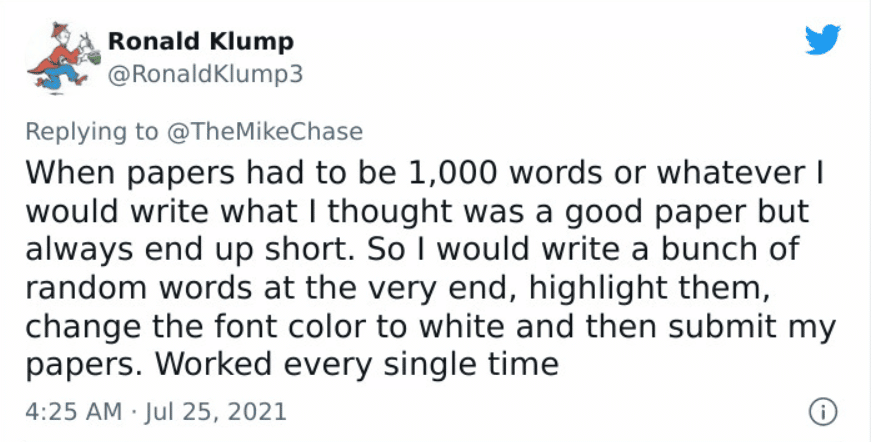Open the tweet info circle icon
This screenshot has height=442, width=871.
click(x=823, y=413)
